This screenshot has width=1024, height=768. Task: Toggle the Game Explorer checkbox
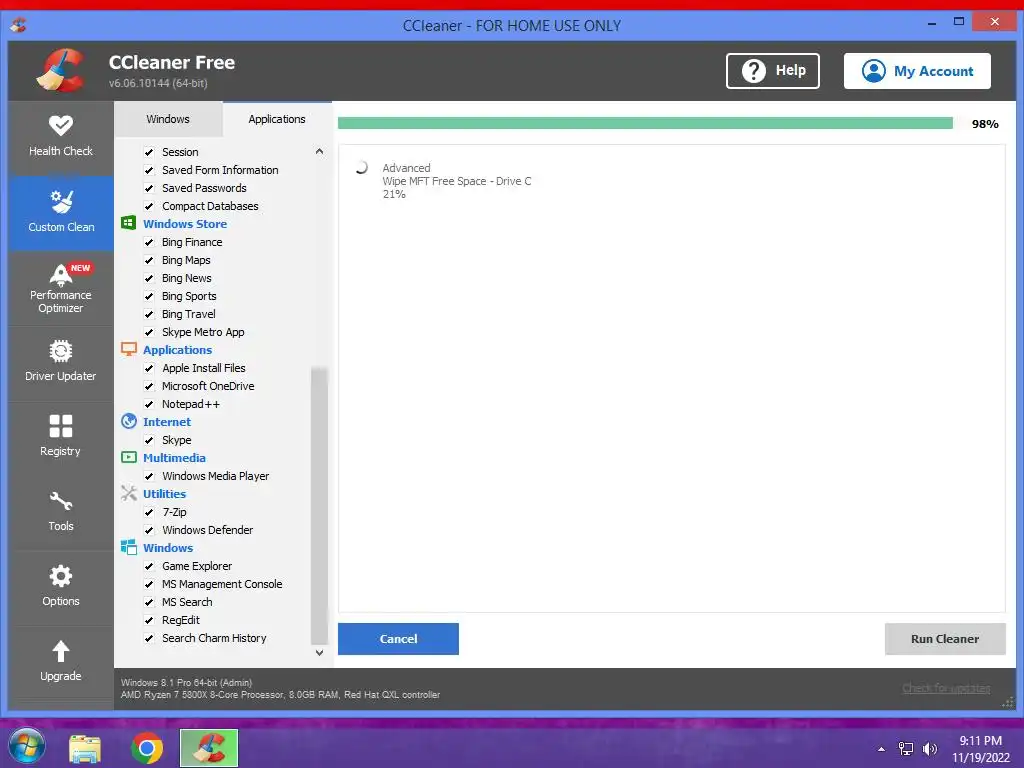pos(149,566)
